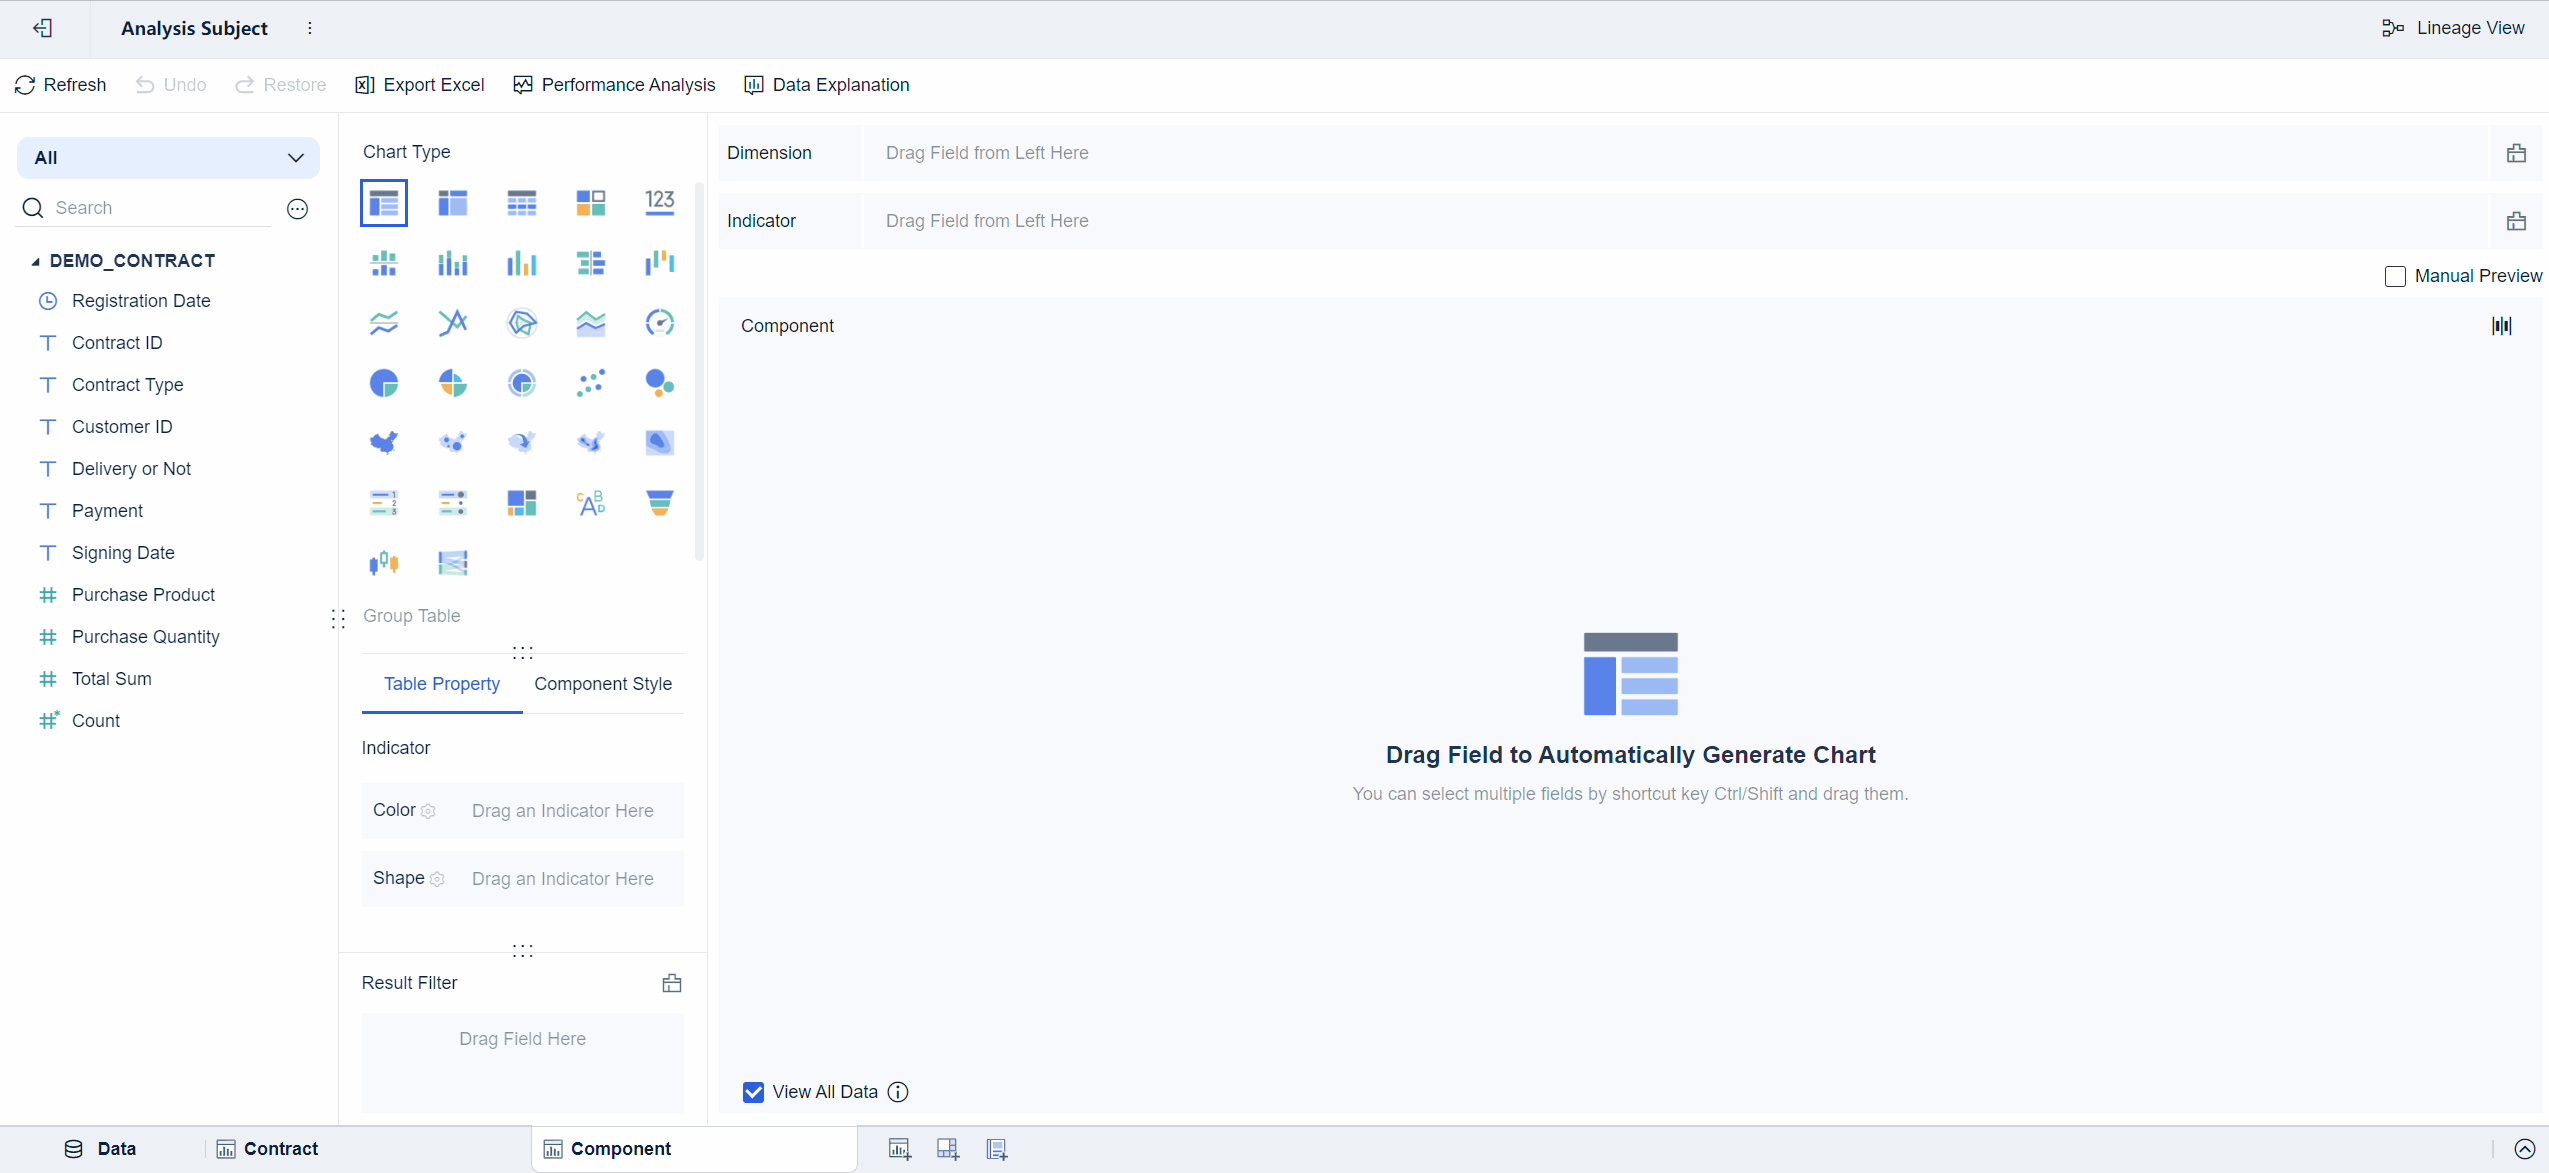Viewport: 2549px width, 1173px height.
Task: Select the sankey diagram chart type
Action: point(452,562)
